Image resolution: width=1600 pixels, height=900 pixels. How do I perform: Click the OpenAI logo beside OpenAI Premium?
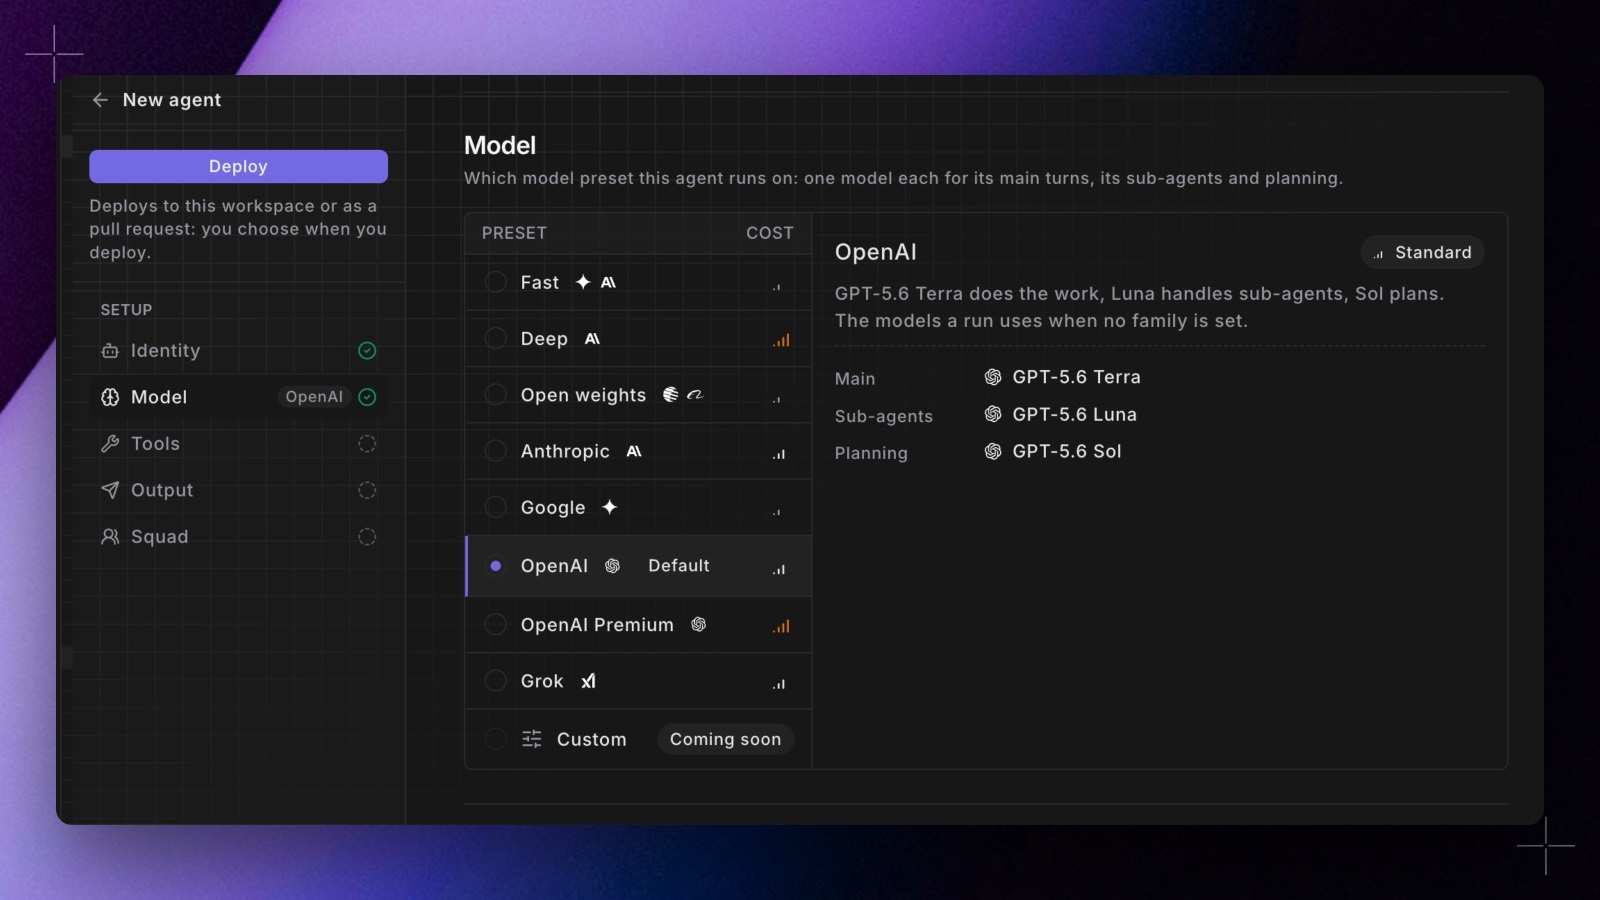click(x=698, y=625)
